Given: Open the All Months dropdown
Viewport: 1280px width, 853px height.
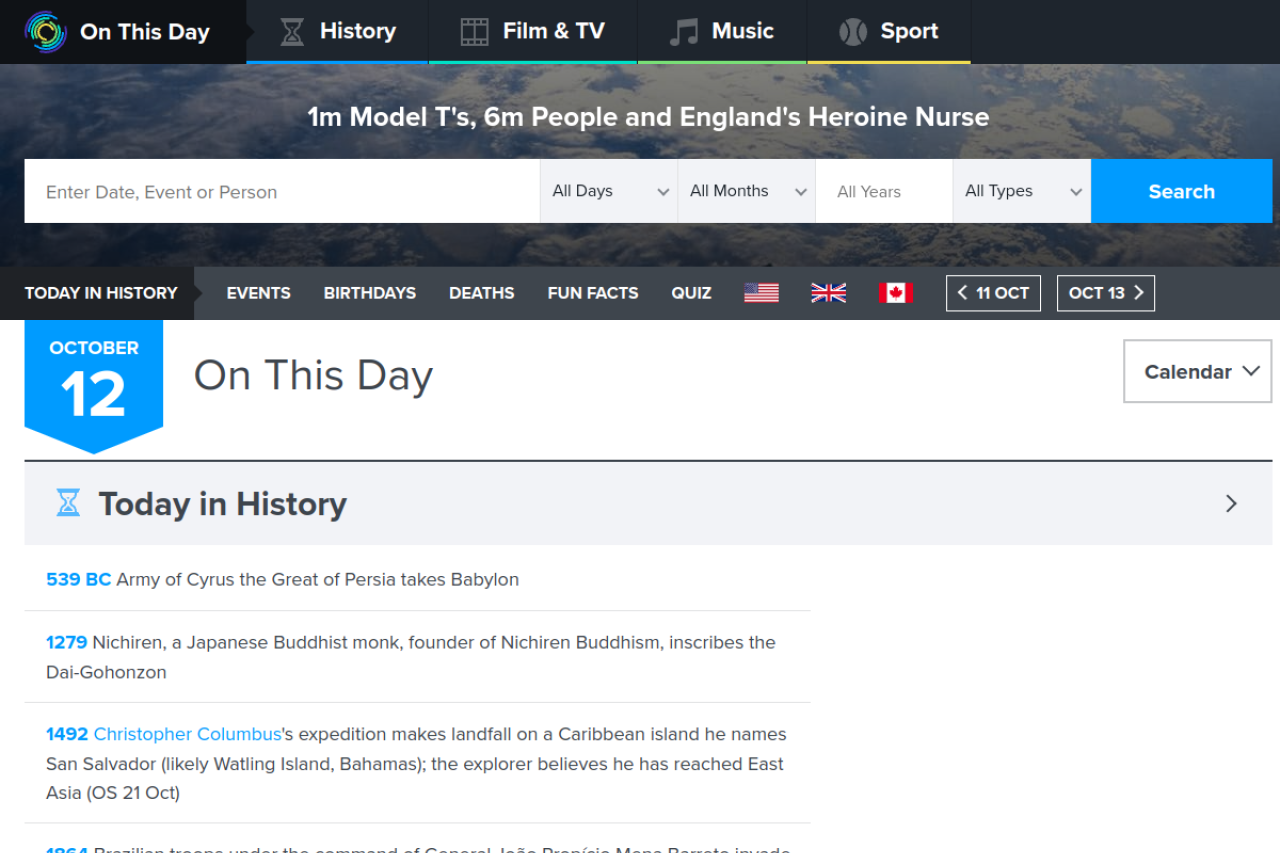Looking at the screenshot, I should coord(747,191).
